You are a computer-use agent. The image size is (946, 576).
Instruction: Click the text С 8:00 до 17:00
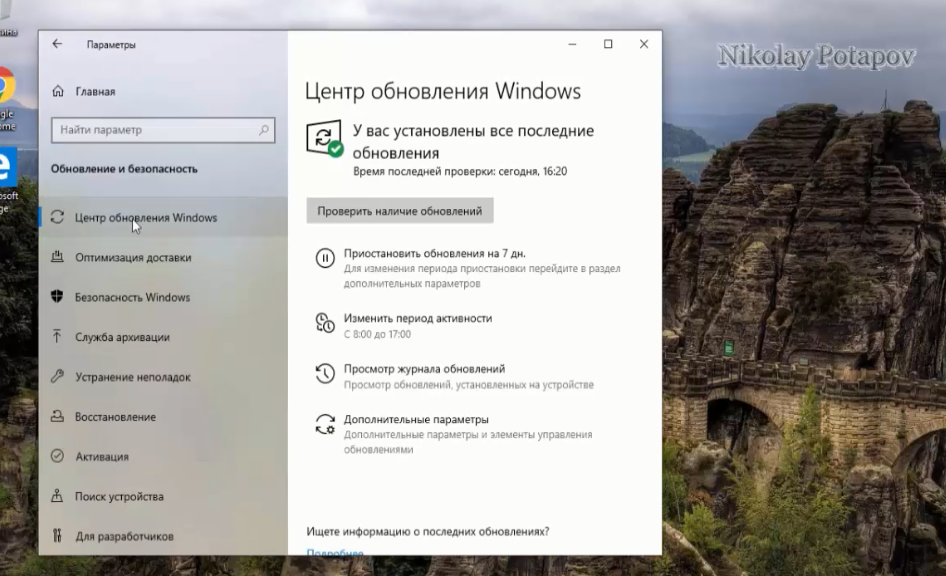(377, 334)
